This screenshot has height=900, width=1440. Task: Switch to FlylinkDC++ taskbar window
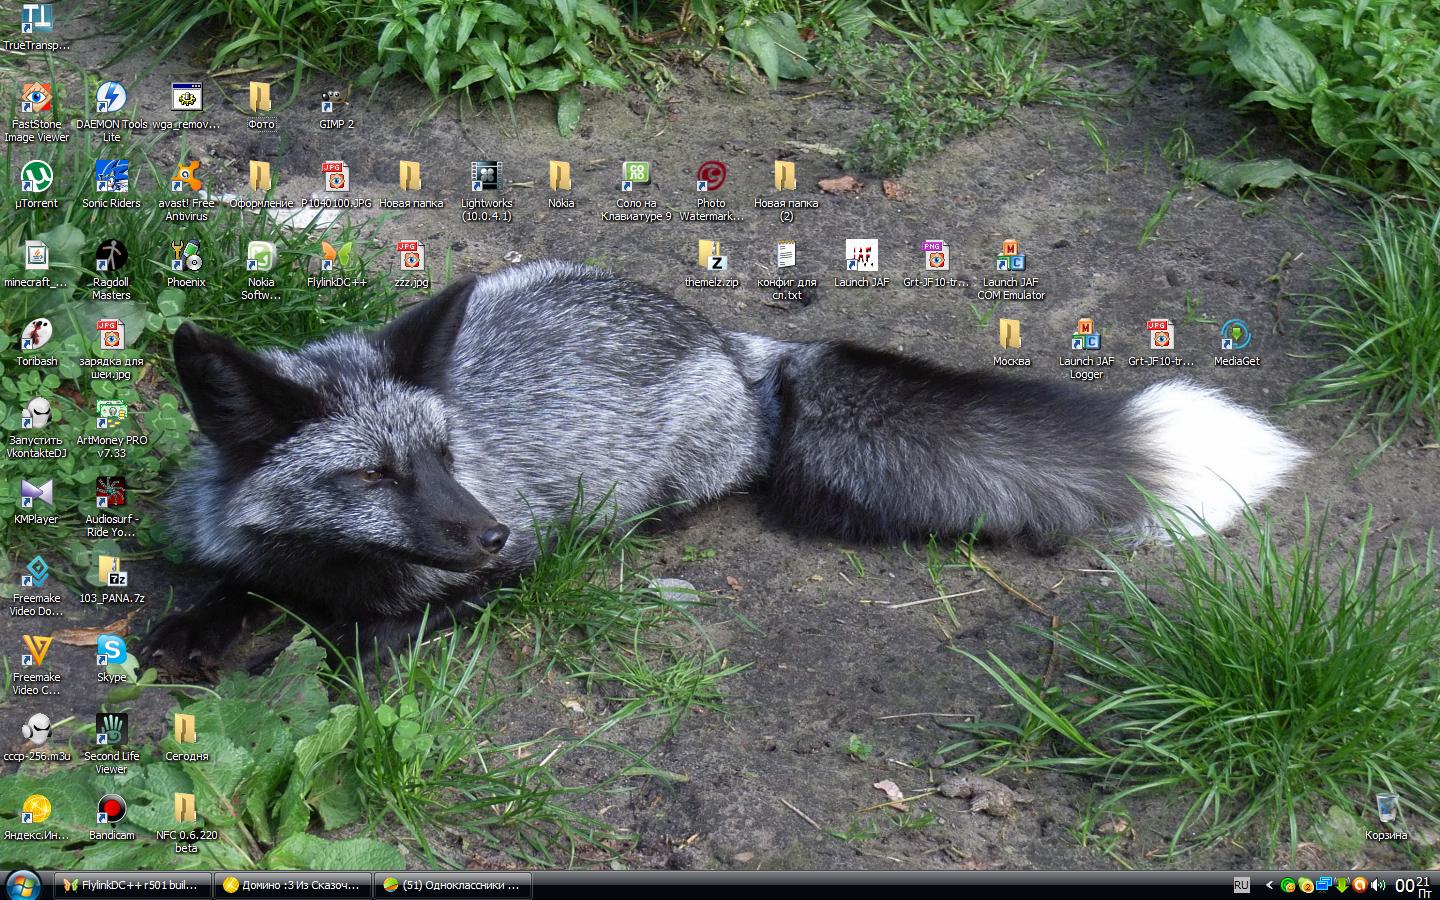(x=133, y=885)
